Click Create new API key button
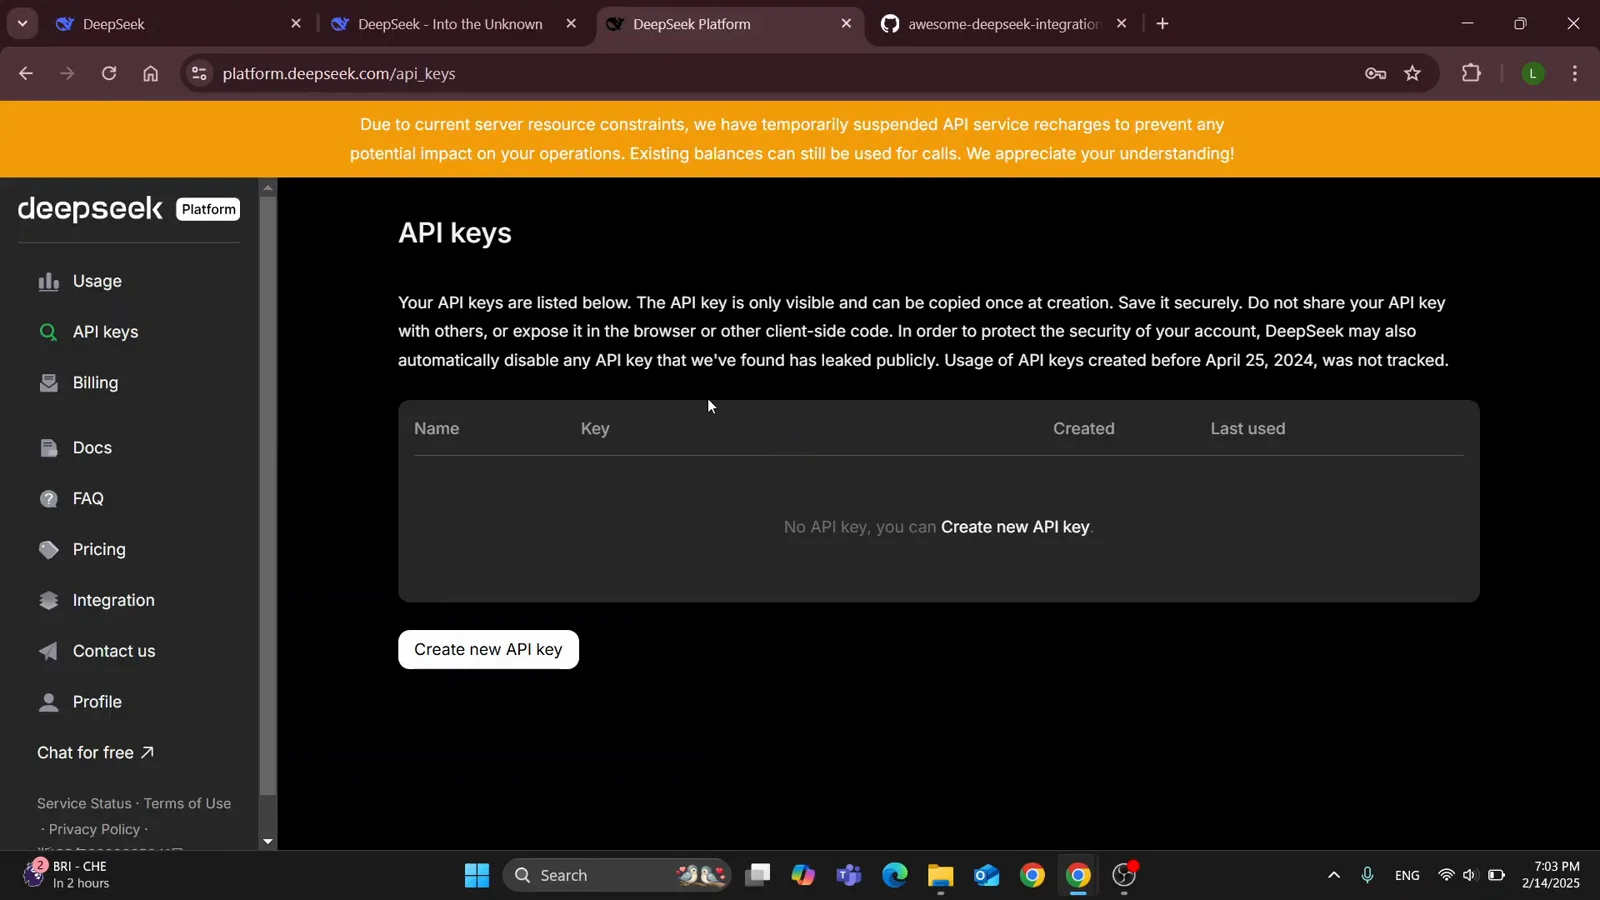Image resolution: width=1600 pixels, height=900 pixels. pyautogui.click(x=488, y=650)
